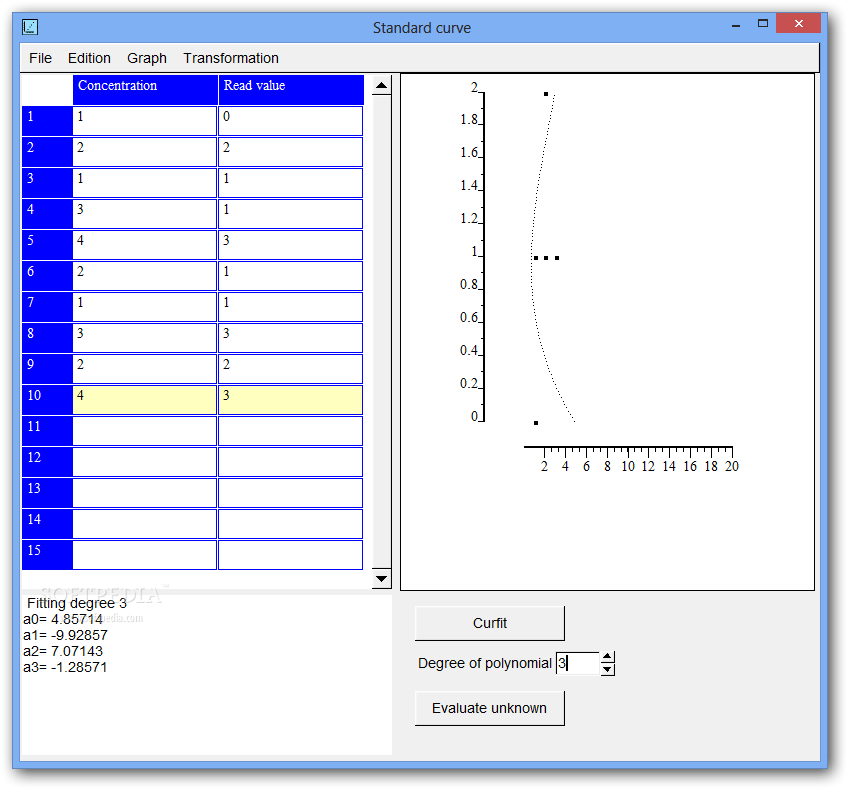Select row header 15
This screenshot has width=848, height=789.
47,555
